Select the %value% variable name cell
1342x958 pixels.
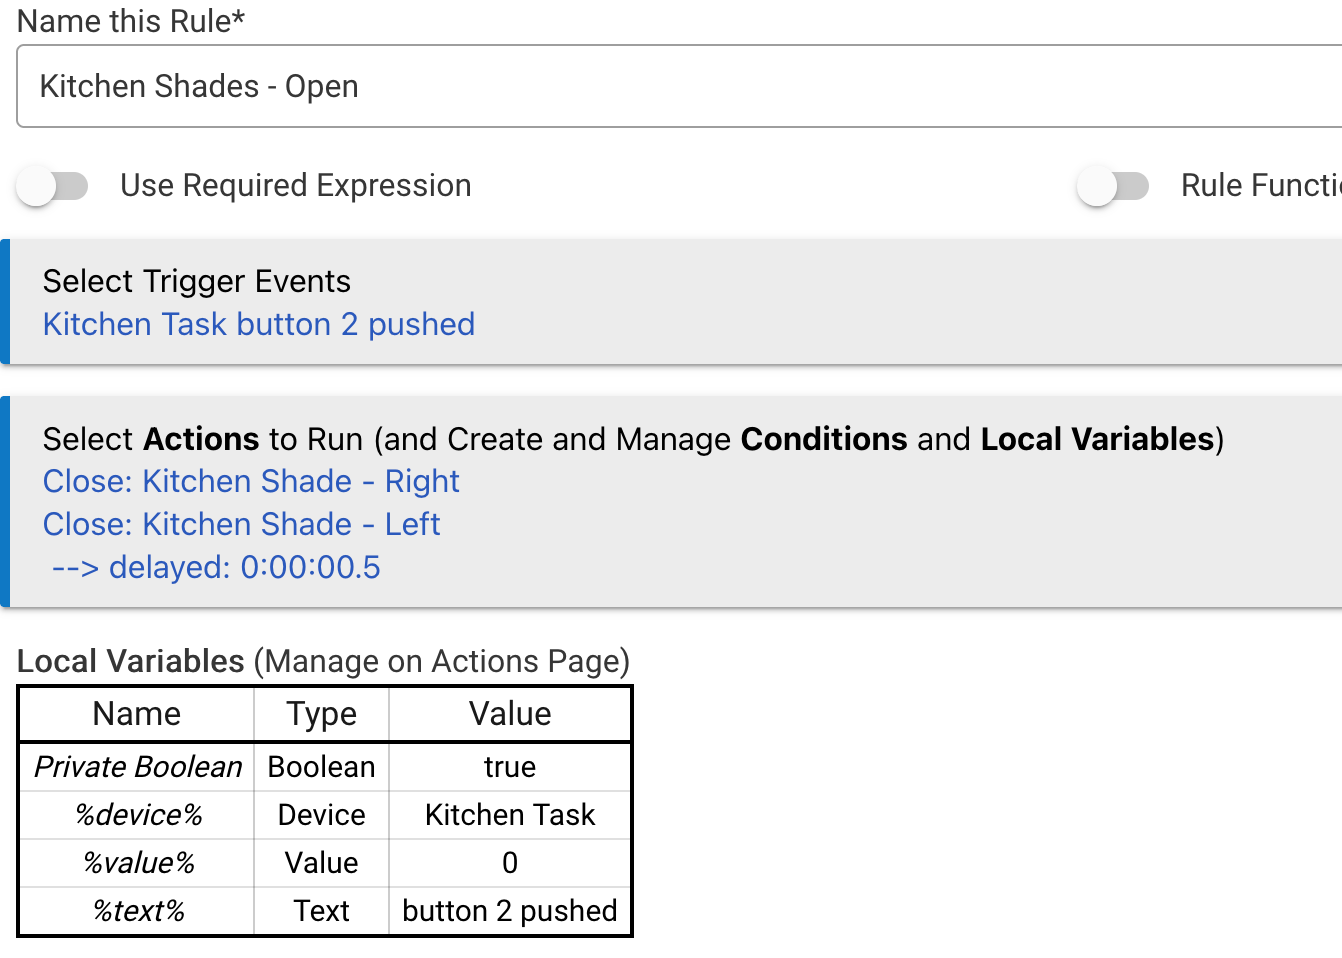point(138,863)
